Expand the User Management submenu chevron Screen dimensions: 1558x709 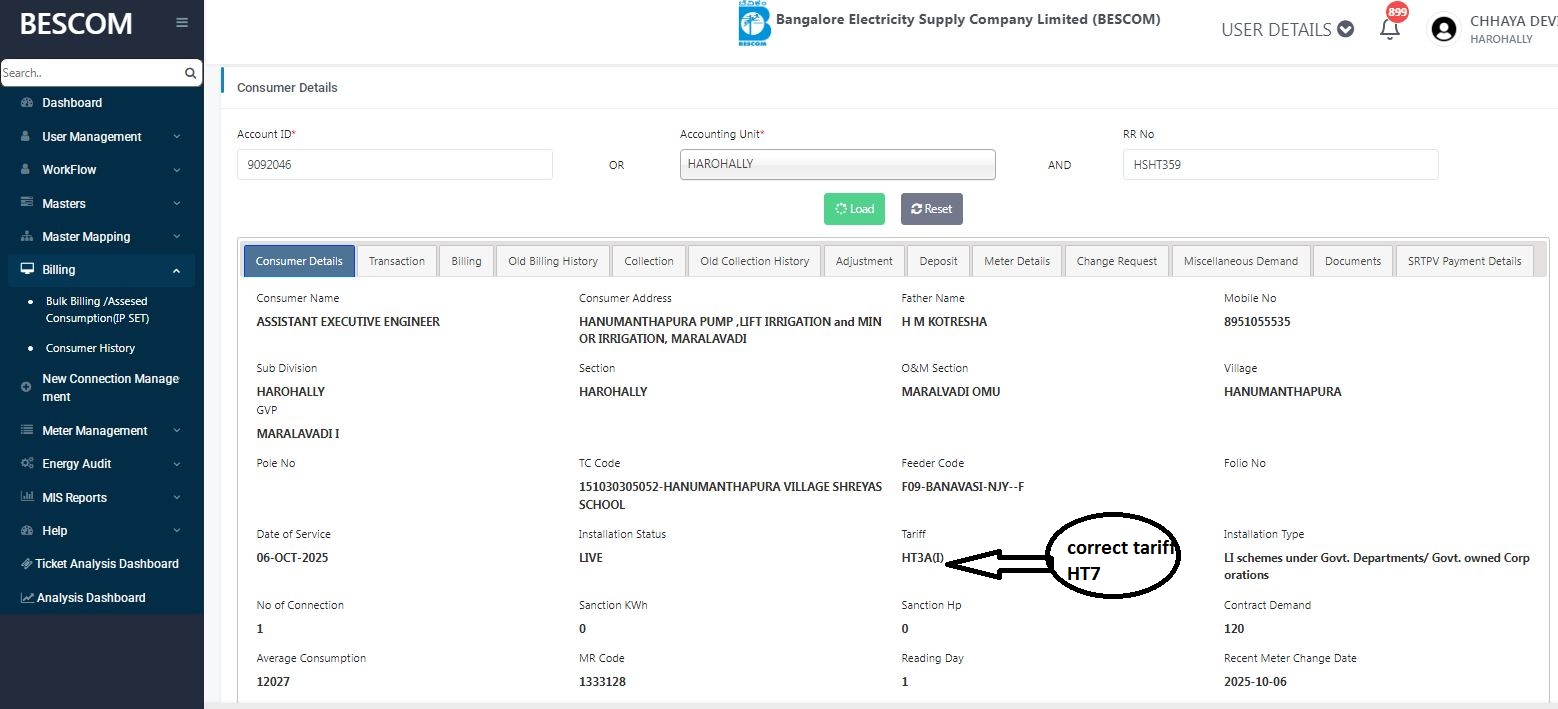click(x=177, y=137)
